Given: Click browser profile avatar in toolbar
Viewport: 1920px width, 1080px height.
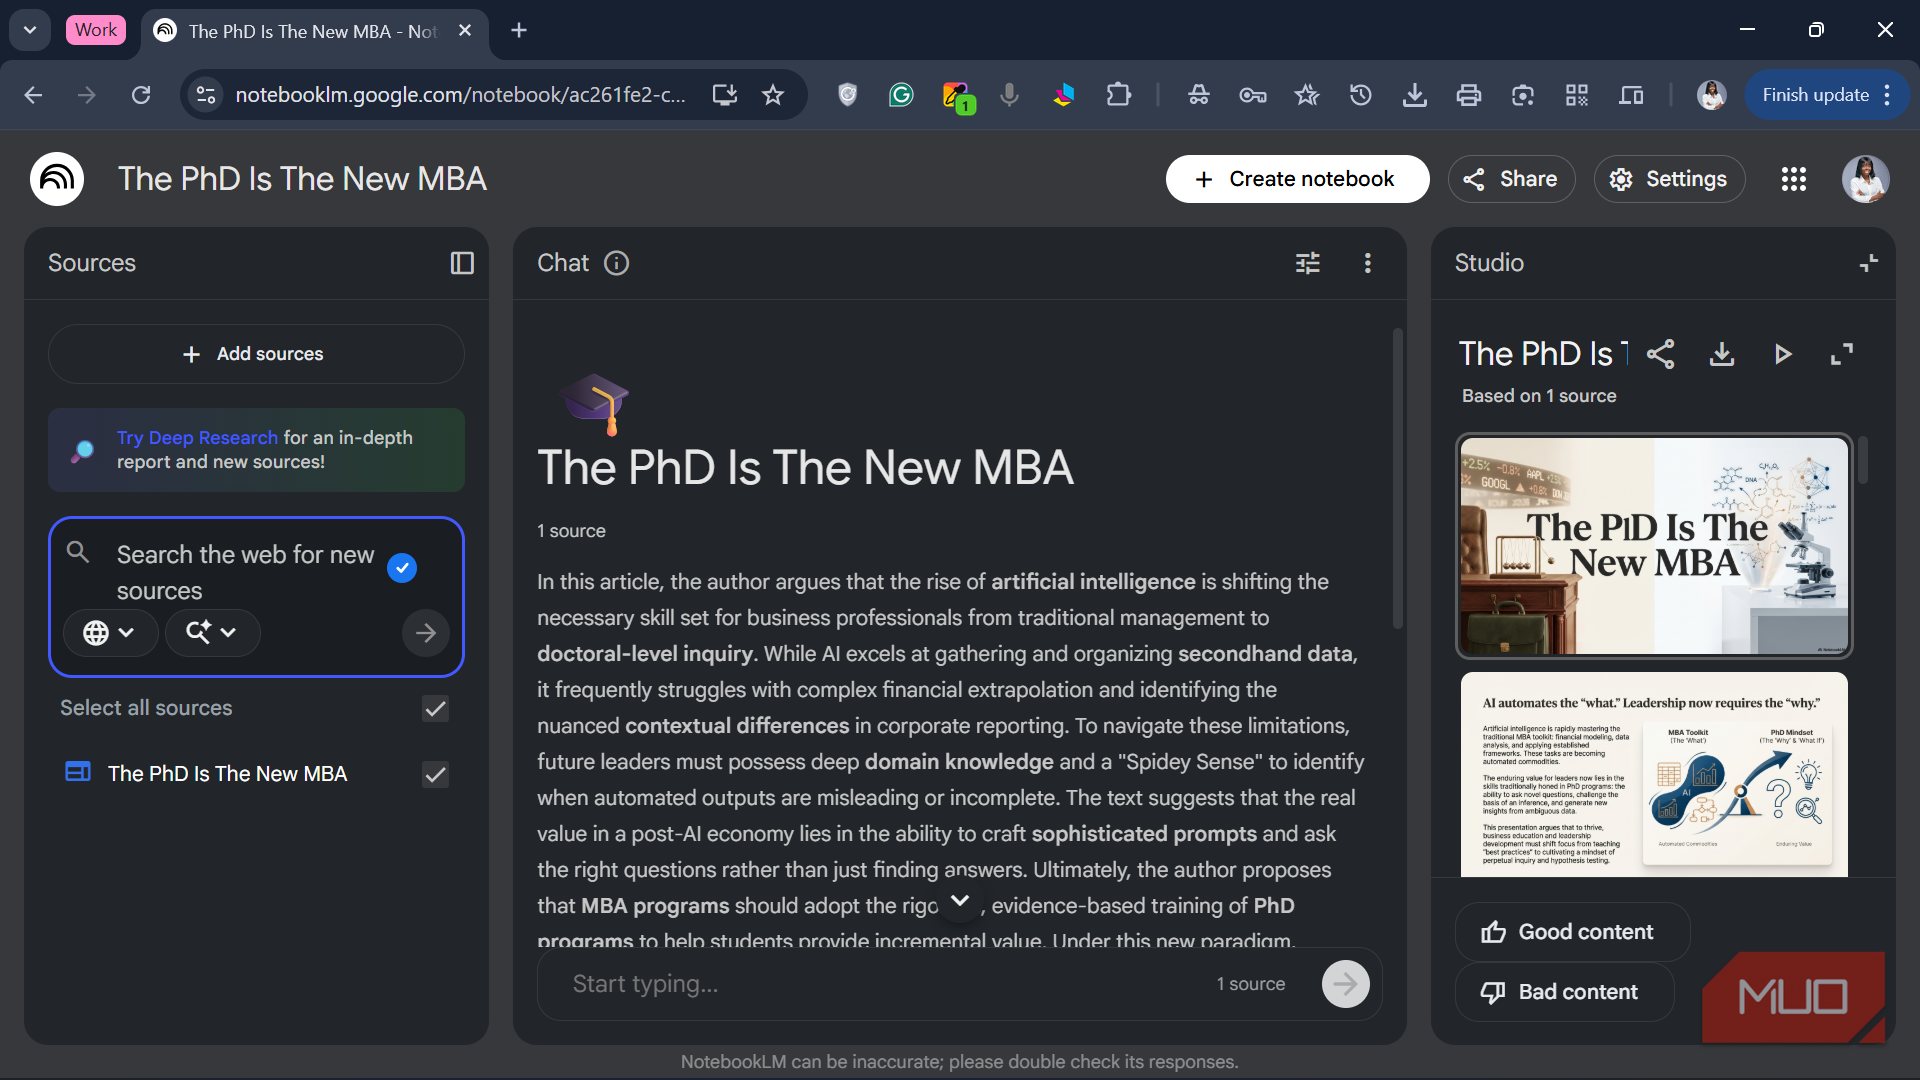Looking at the screenshot, I should [x=1711, y=95].
